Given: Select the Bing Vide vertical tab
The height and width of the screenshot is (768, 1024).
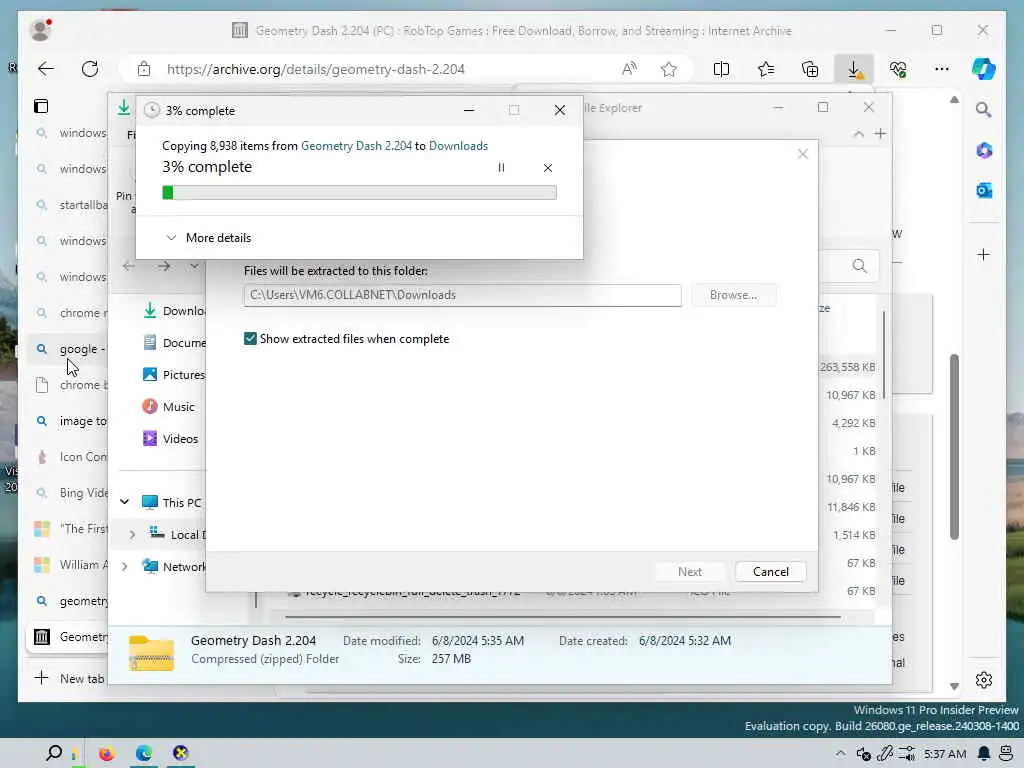Looking at the screenshot, I should pos(68,493).
